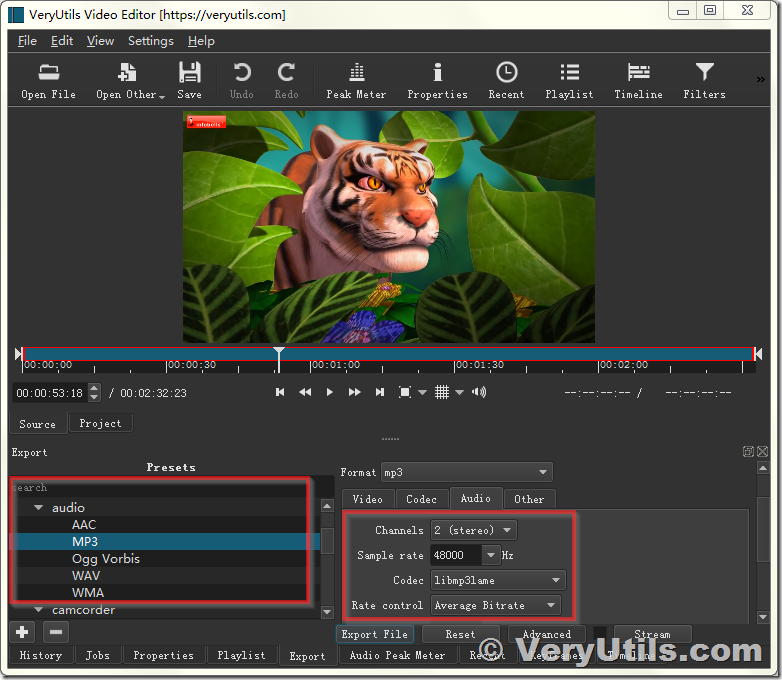Image resolution: width=782 pixels, height=680 pixels.
Task: Show the Recent files panel icon
Action: (506, 81)
